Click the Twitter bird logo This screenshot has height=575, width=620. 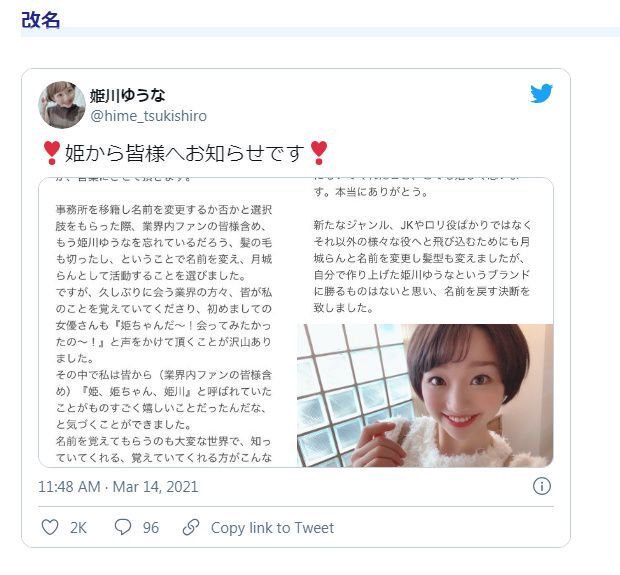tap(541, 93)
